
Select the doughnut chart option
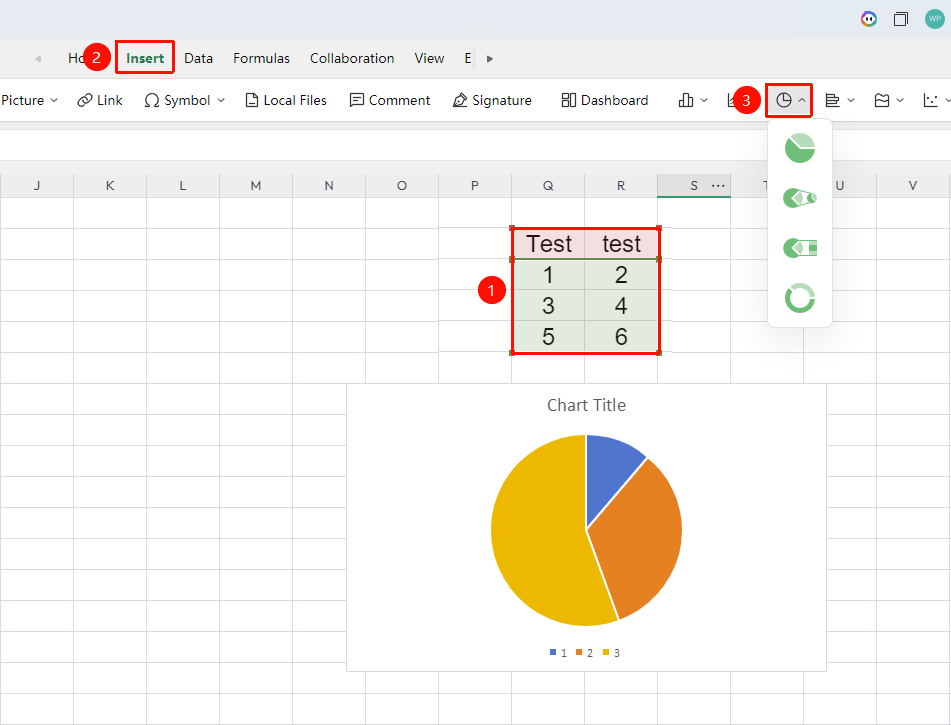click(799, 298)
